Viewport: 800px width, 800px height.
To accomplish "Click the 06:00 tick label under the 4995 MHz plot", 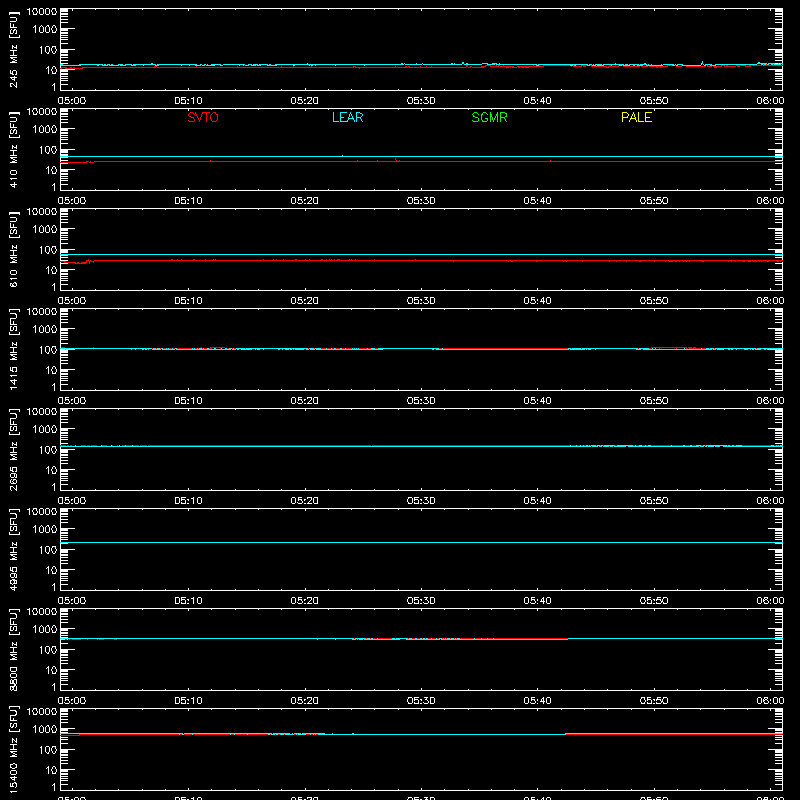I will [x=770, y=601].
